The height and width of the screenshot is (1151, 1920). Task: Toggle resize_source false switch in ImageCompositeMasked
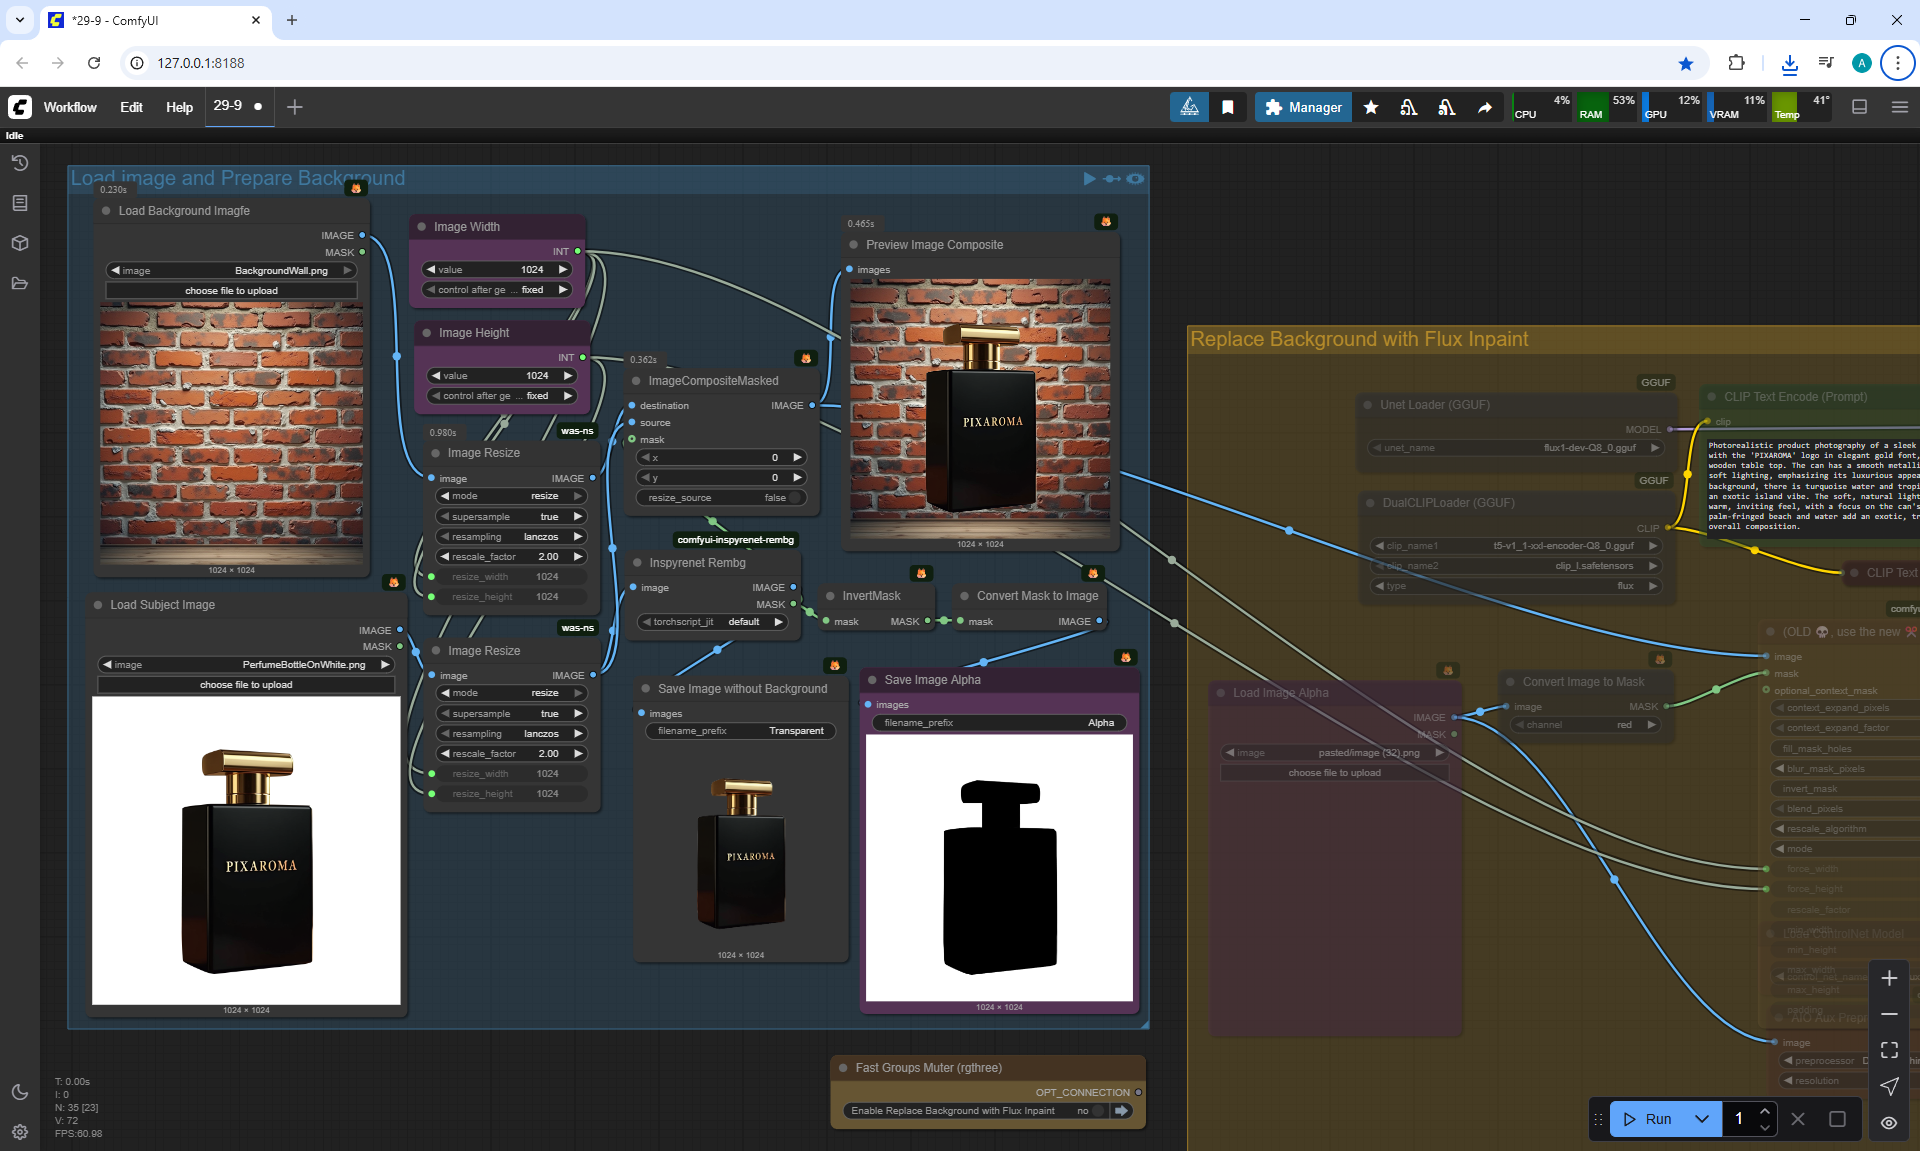(794, 498)
